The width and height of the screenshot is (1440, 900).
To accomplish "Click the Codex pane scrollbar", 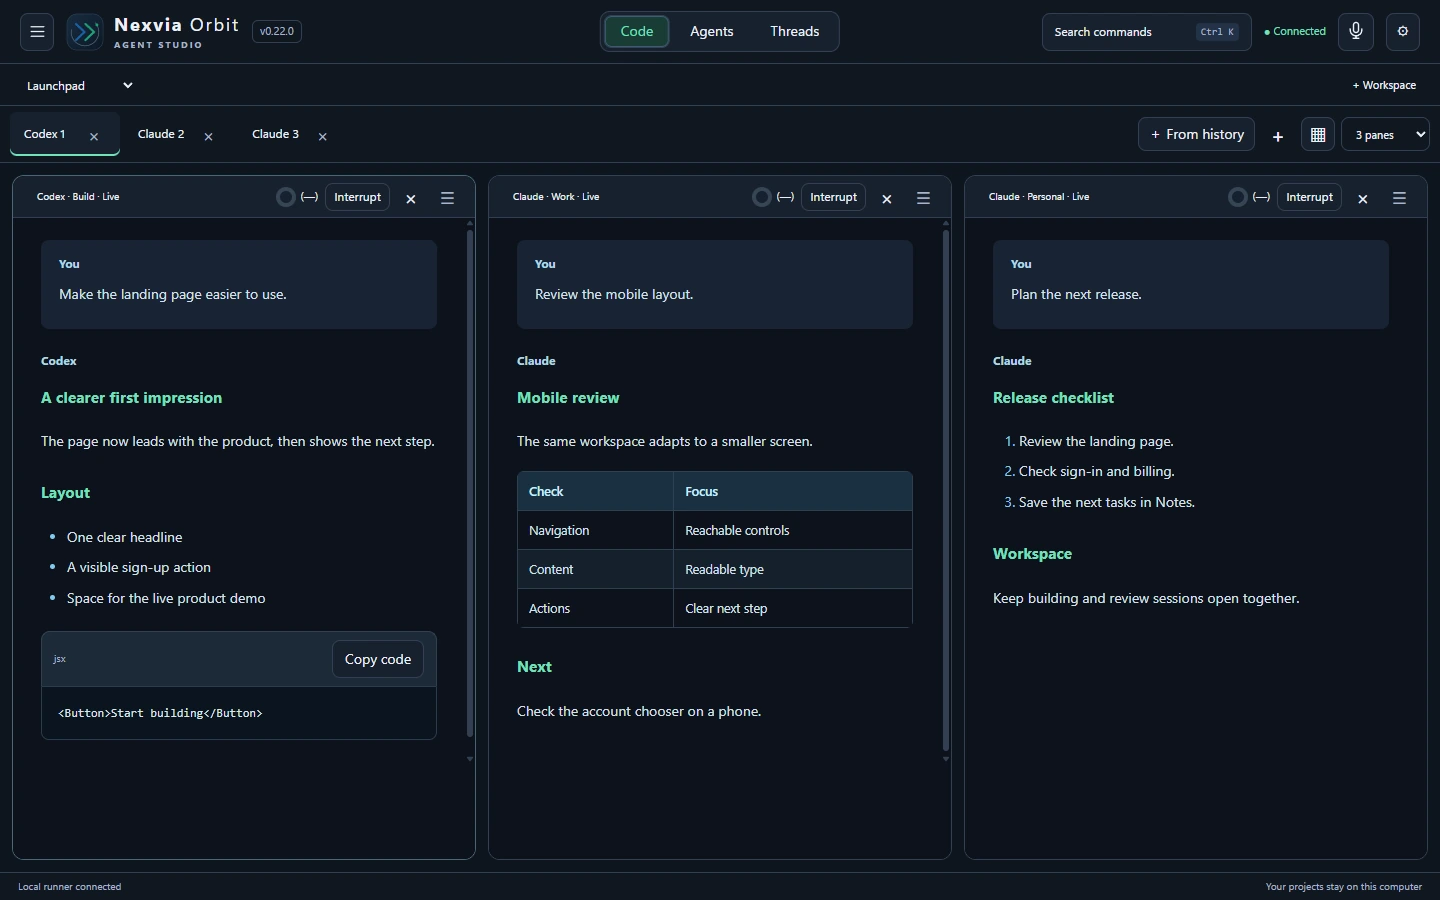I will click(470, 485).
